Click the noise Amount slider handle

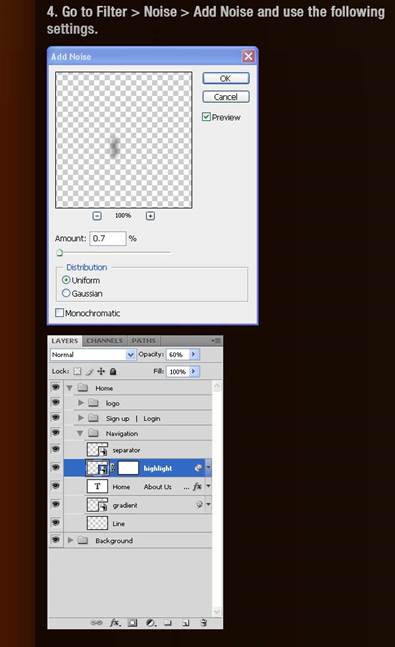(x=59, y=253)
